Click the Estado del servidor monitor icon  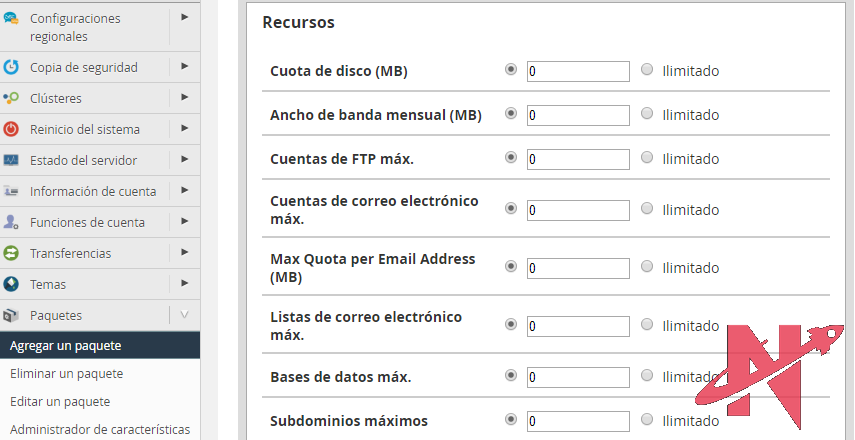click(11, 160)
